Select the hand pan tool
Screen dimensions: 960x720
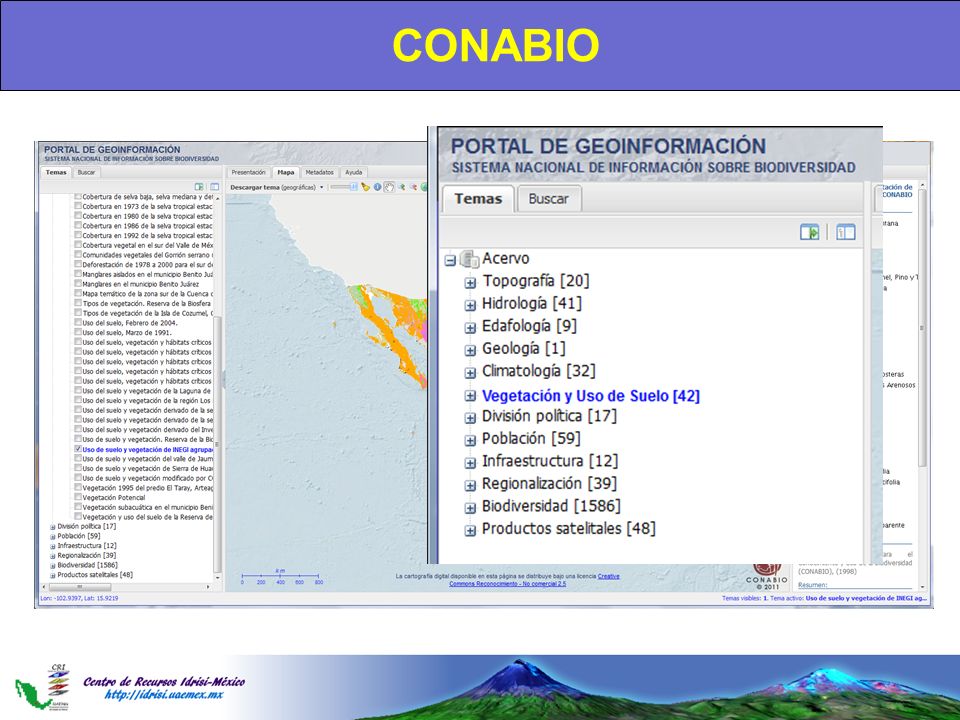pyautogui.click(x=389, y=187)
